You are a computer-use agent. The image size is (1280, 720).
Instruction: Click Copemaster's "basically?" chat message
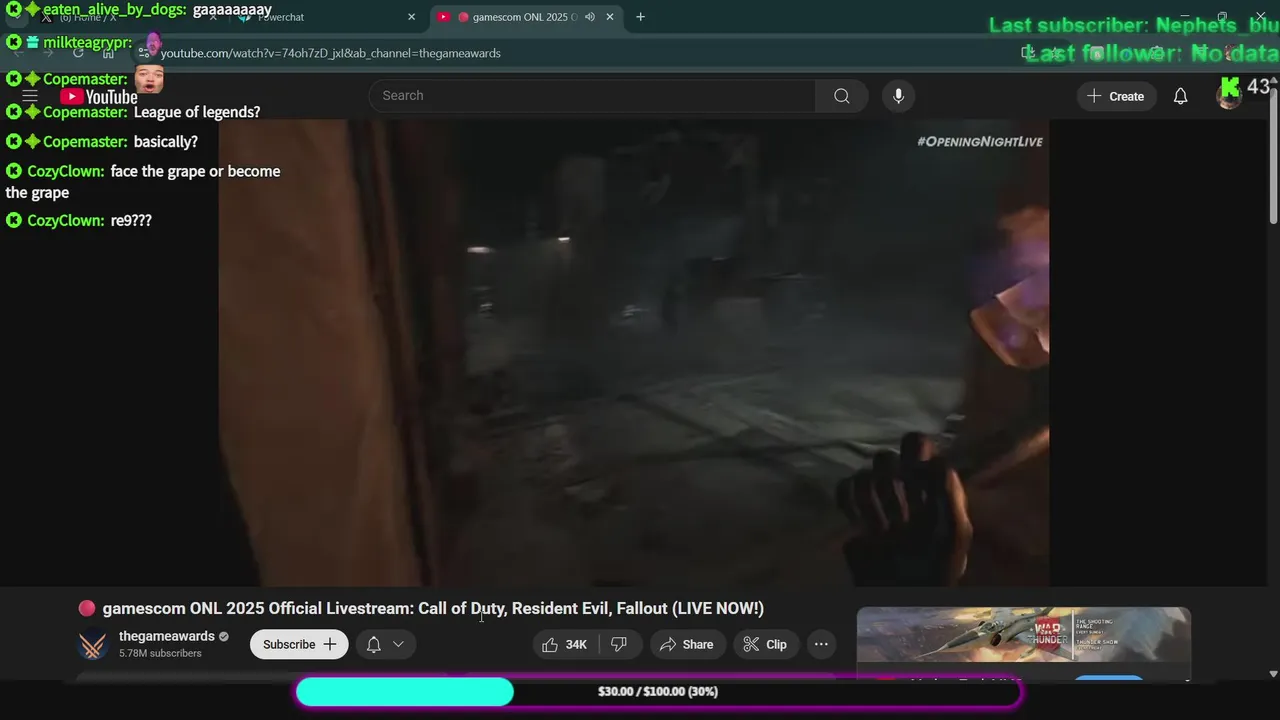point(166,142)
